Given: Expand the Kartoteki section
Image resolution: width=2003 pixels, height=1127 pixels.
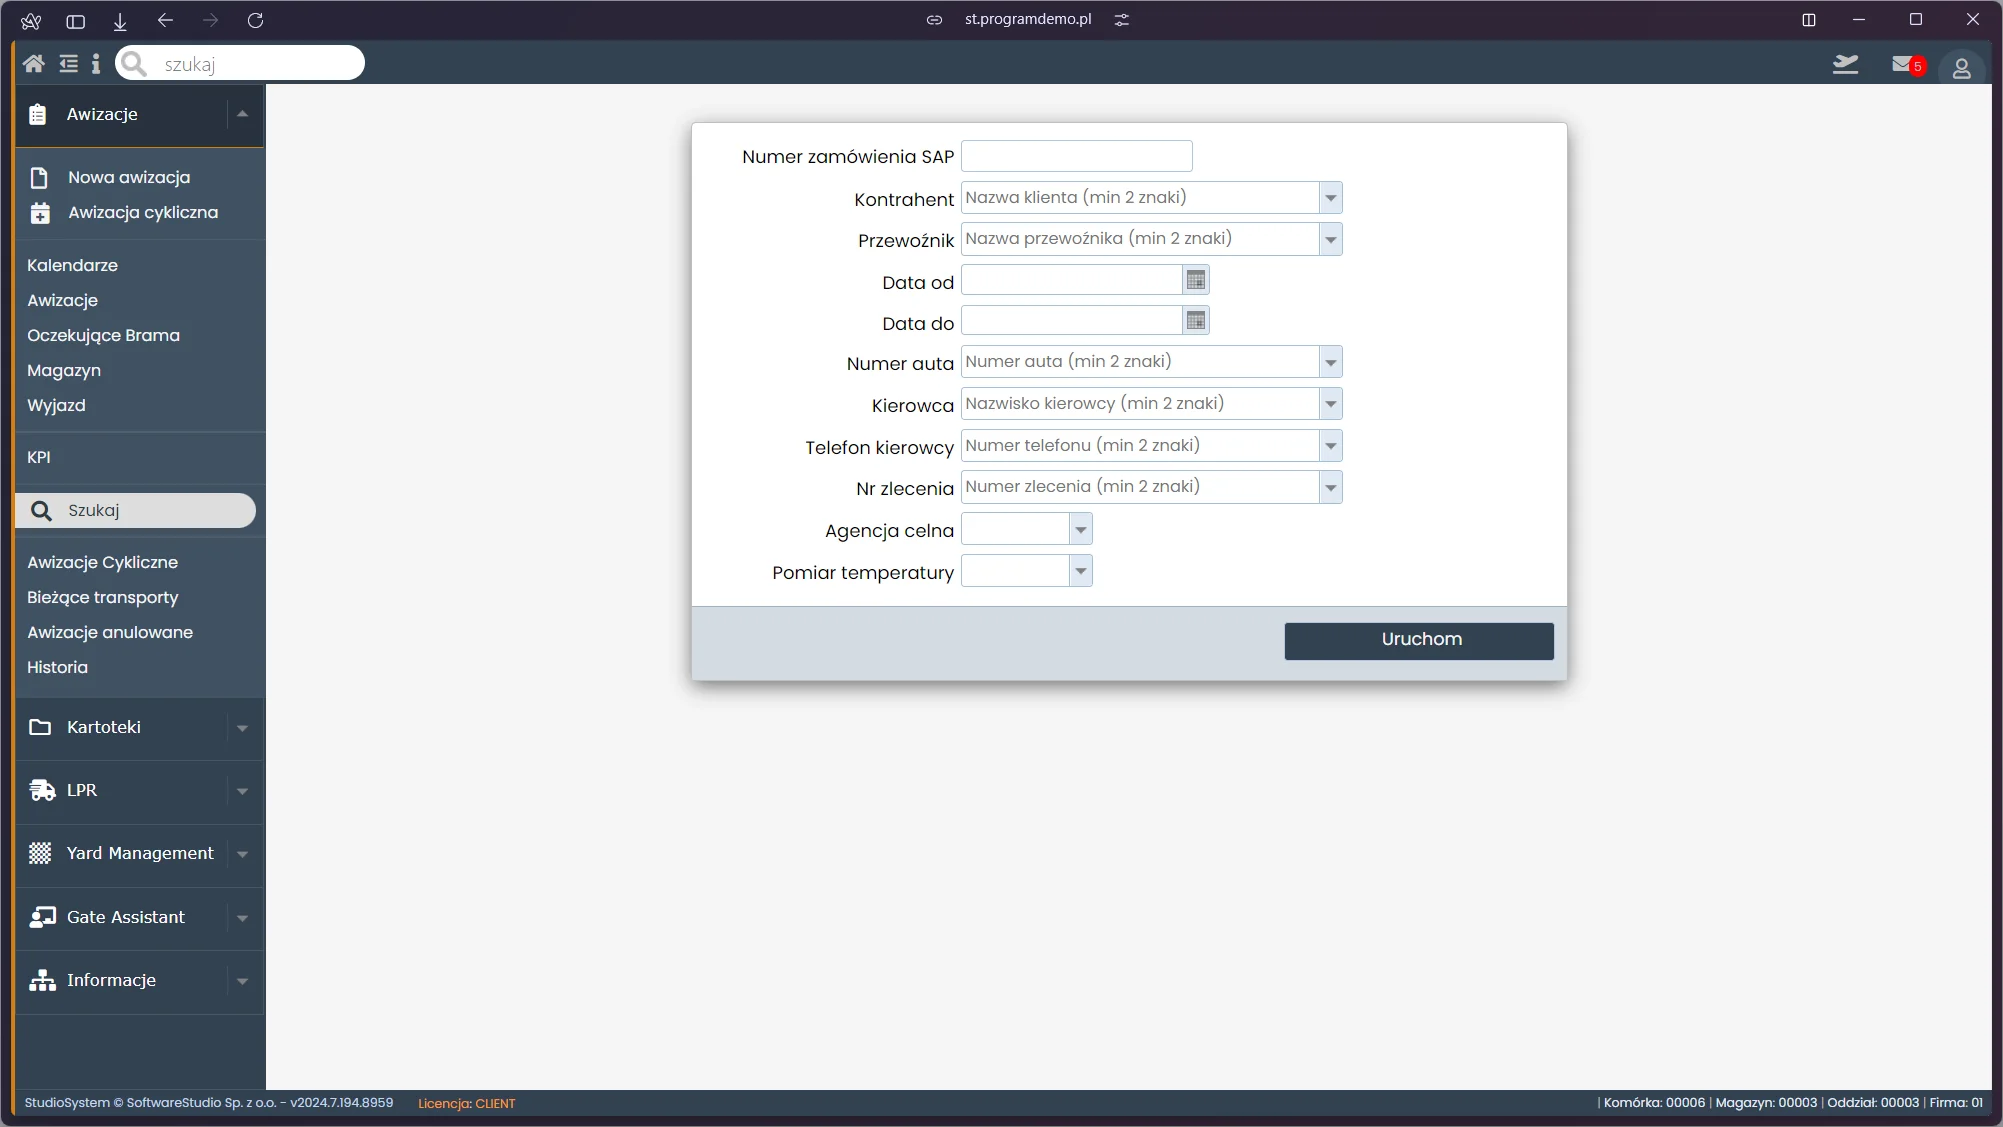Looking at the screenshot, I should (242, 728).
